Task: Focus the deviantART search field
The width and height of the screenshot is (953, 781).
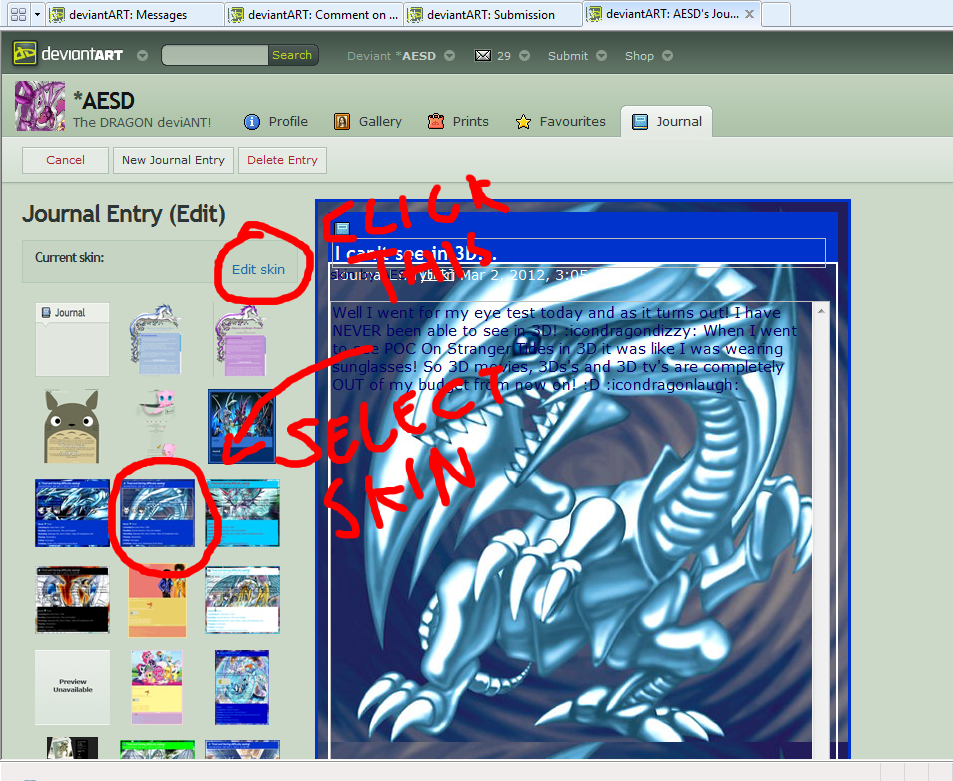Action: click(215, 55)
